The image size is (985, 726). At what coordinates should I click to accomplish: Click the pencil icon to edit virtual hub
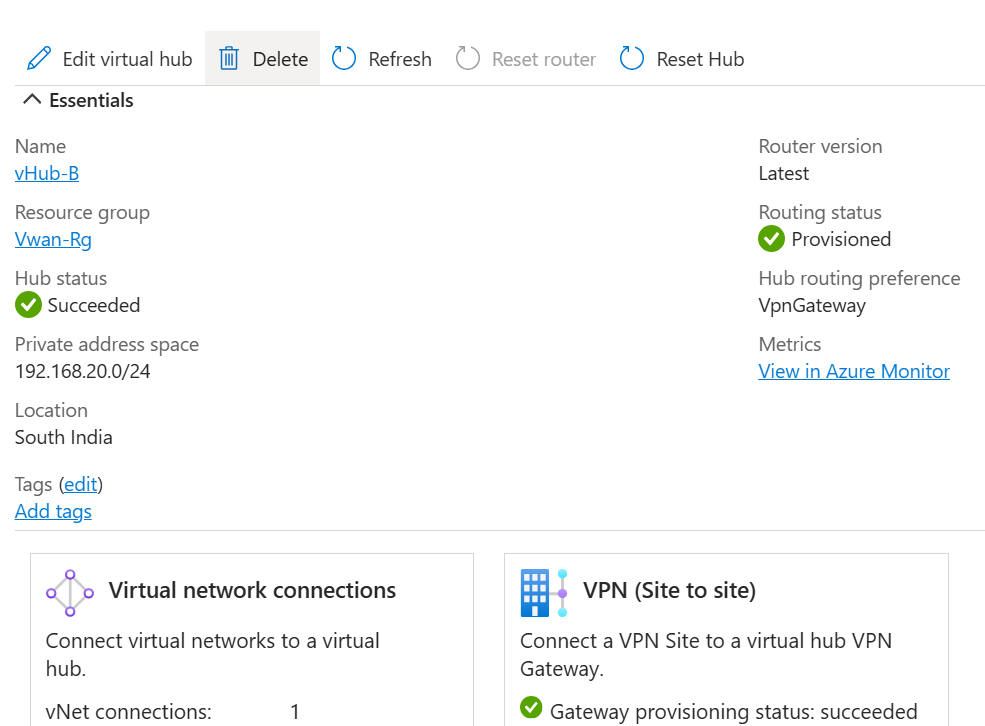tap(39, 58)
